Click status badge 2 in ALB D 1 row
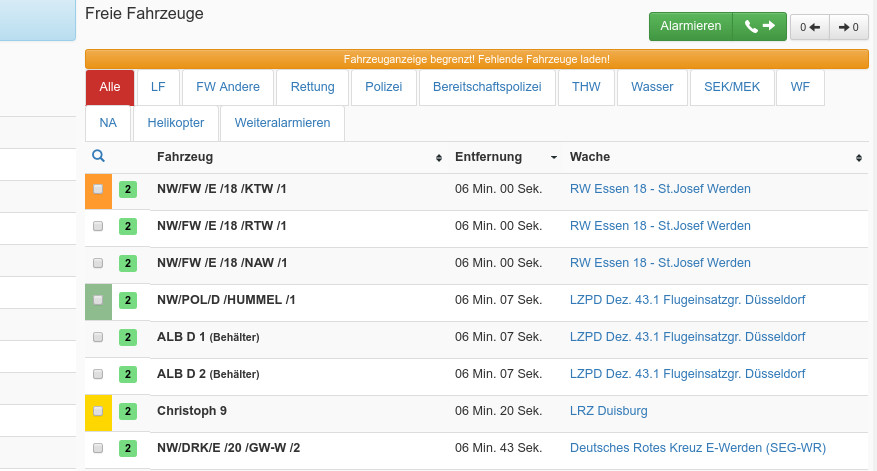 tap(128, 337)
